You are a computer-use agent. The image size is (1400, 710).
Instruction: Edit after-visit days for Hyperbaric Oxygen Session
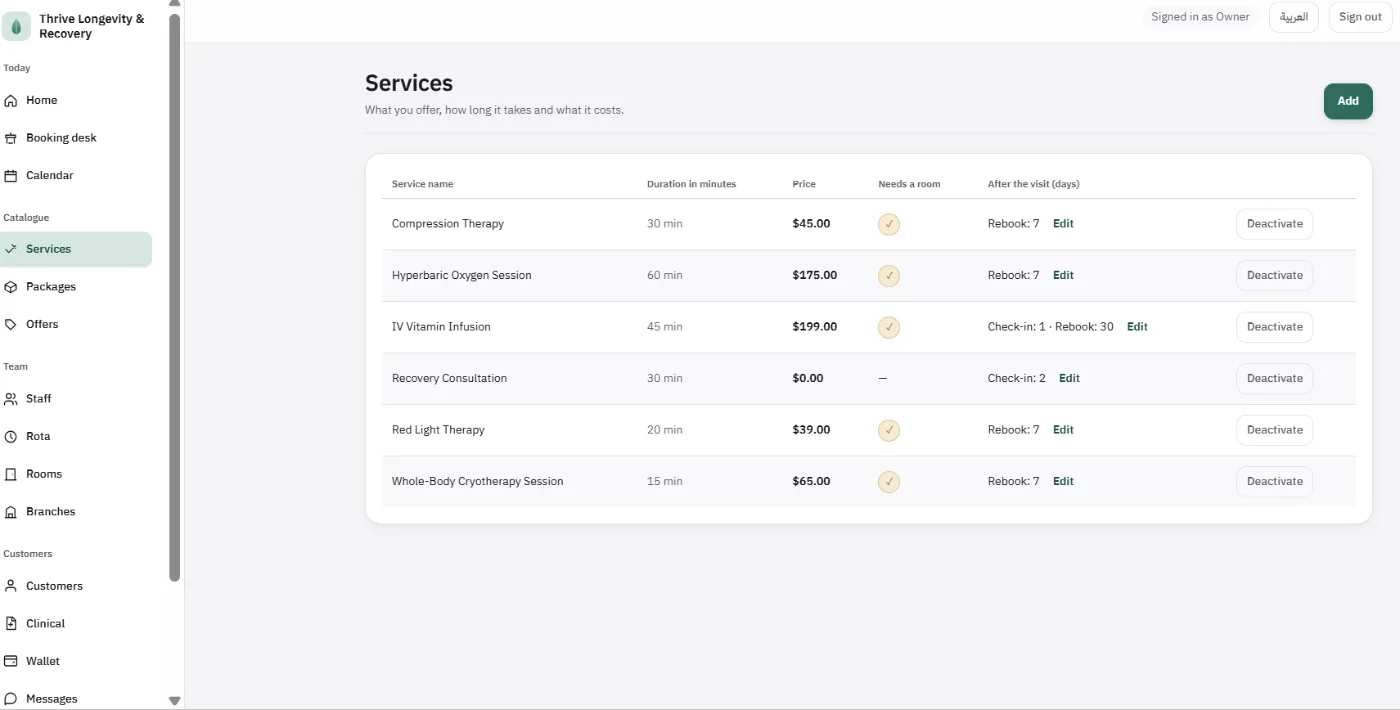1063,275
